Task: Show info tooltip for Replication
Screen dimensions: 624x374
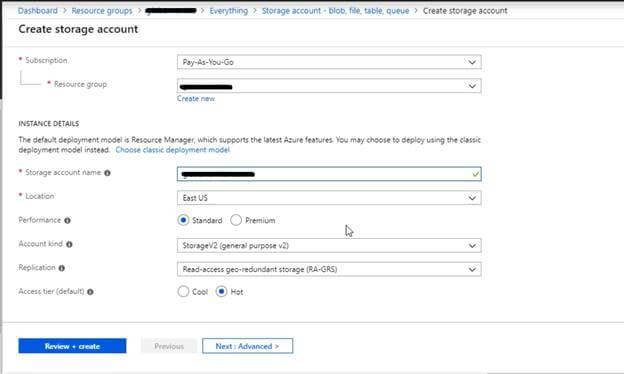Action: point(62,268)
